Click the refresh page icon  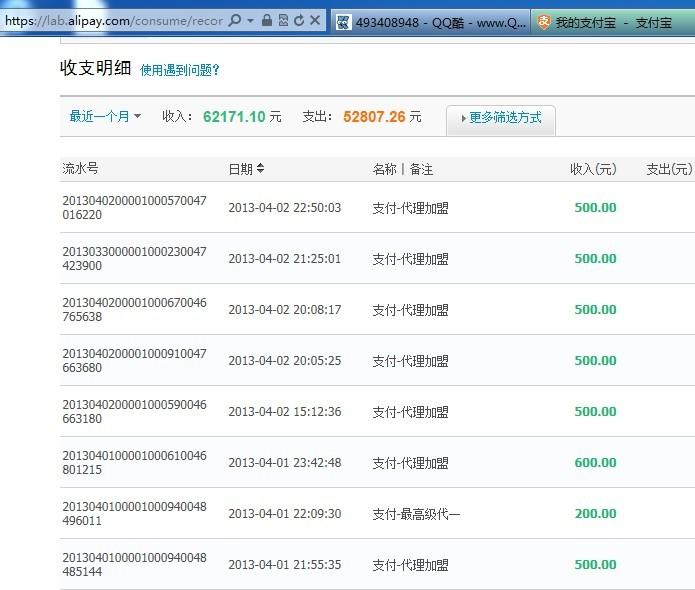click(298, 20)
